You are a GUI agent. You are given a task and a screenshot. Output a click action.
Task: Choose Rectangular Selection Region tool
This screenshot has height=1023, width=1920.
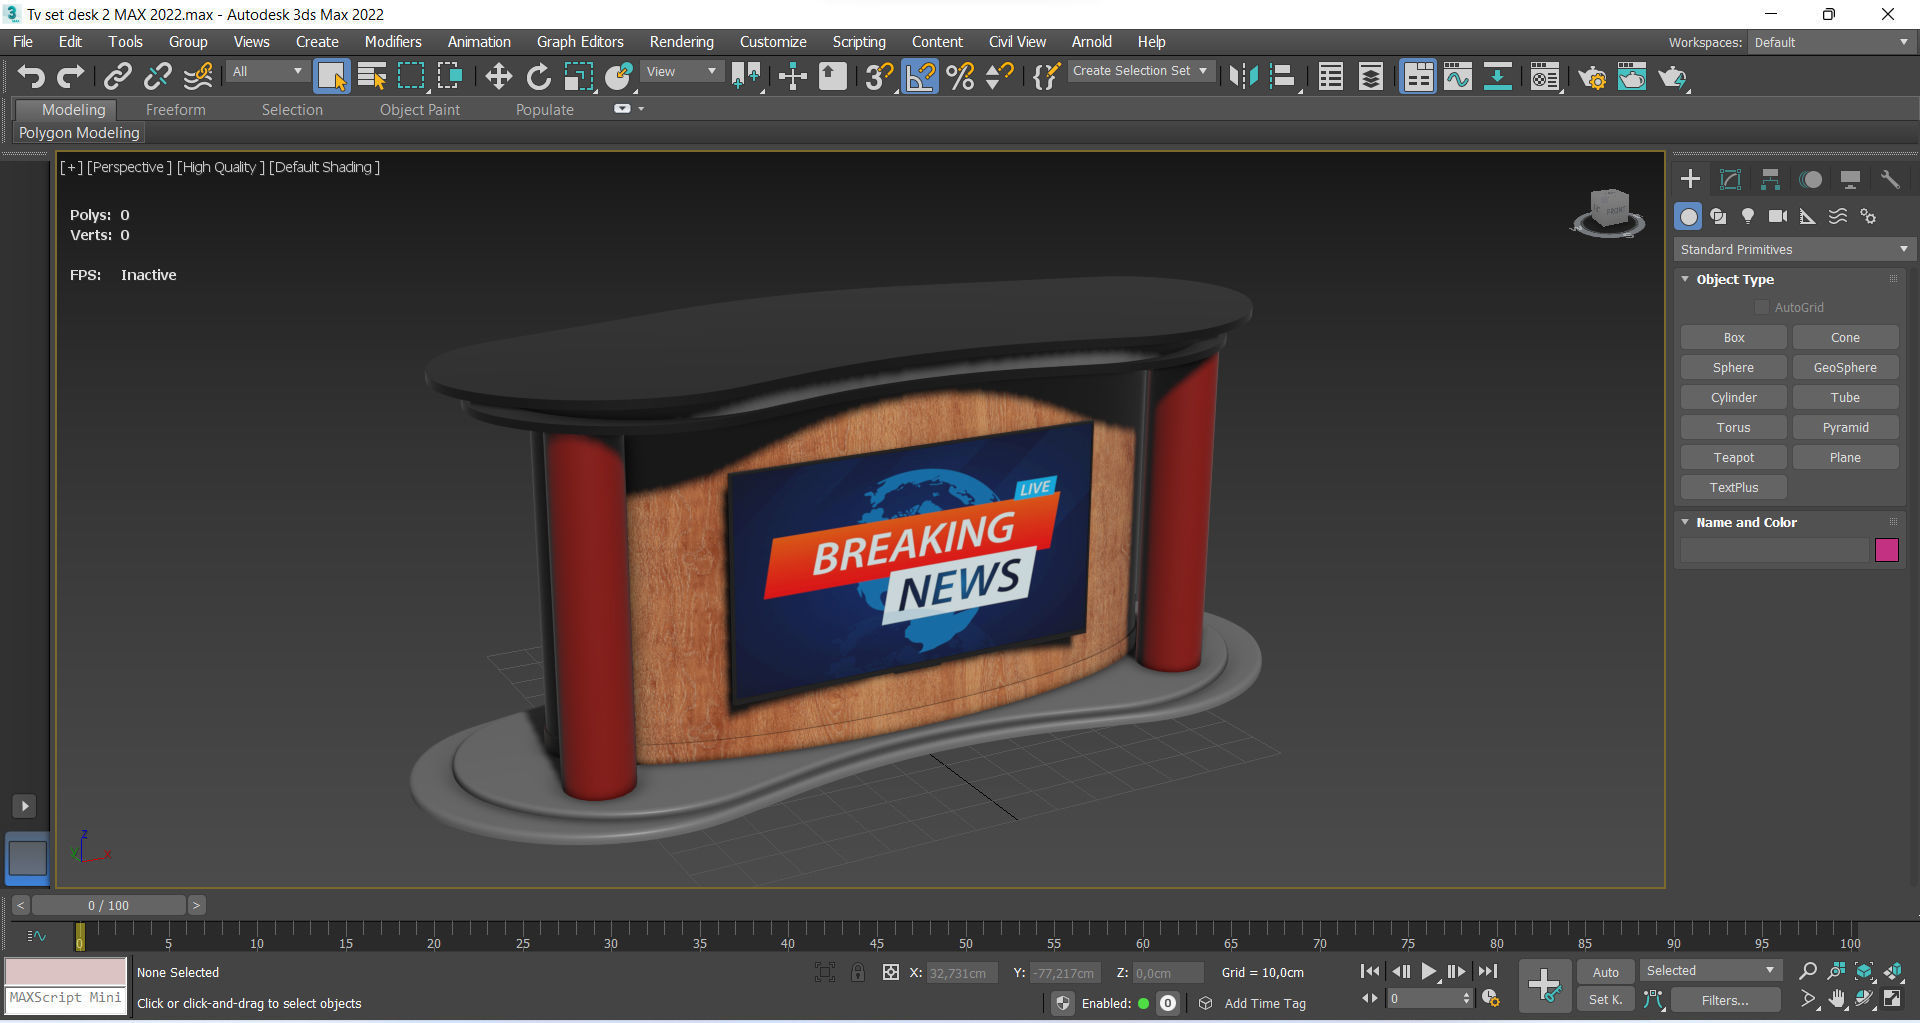coord(411,77)
